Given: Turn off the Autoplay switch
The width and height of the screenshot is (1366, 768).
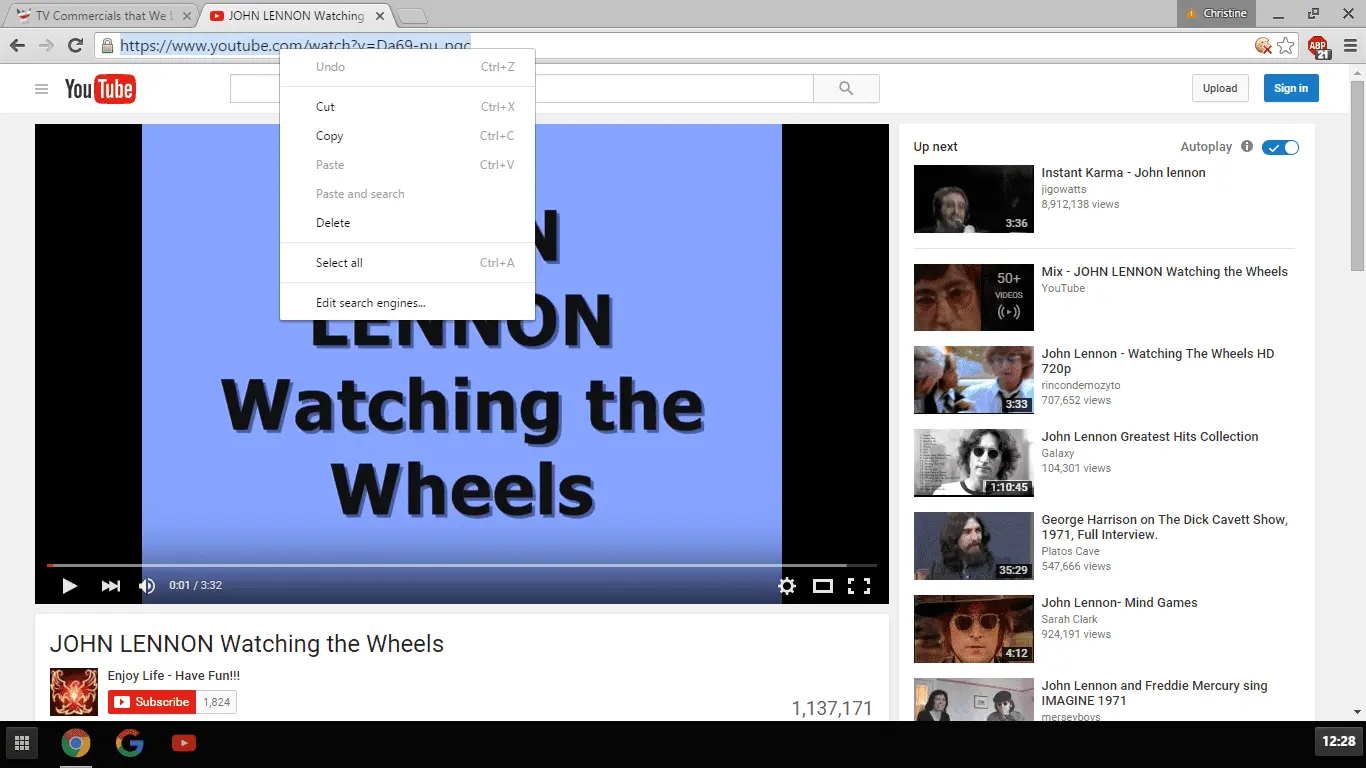Looking at the screenshot, I should (x=1280, y=147).
